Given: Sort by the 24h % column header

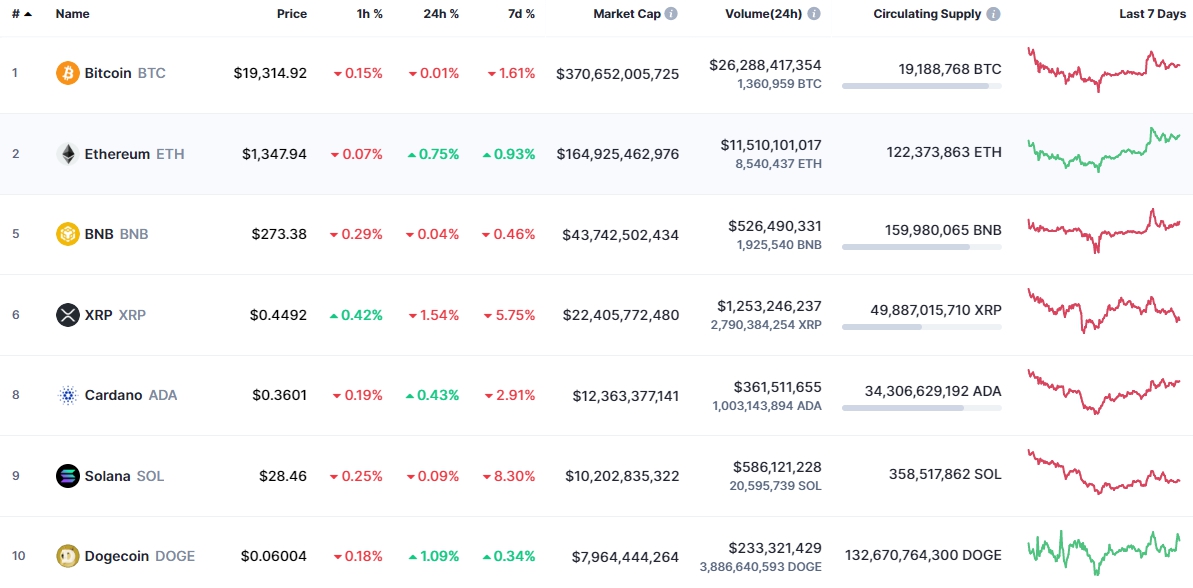Looking at the screenshot, I should coord(441,14).
